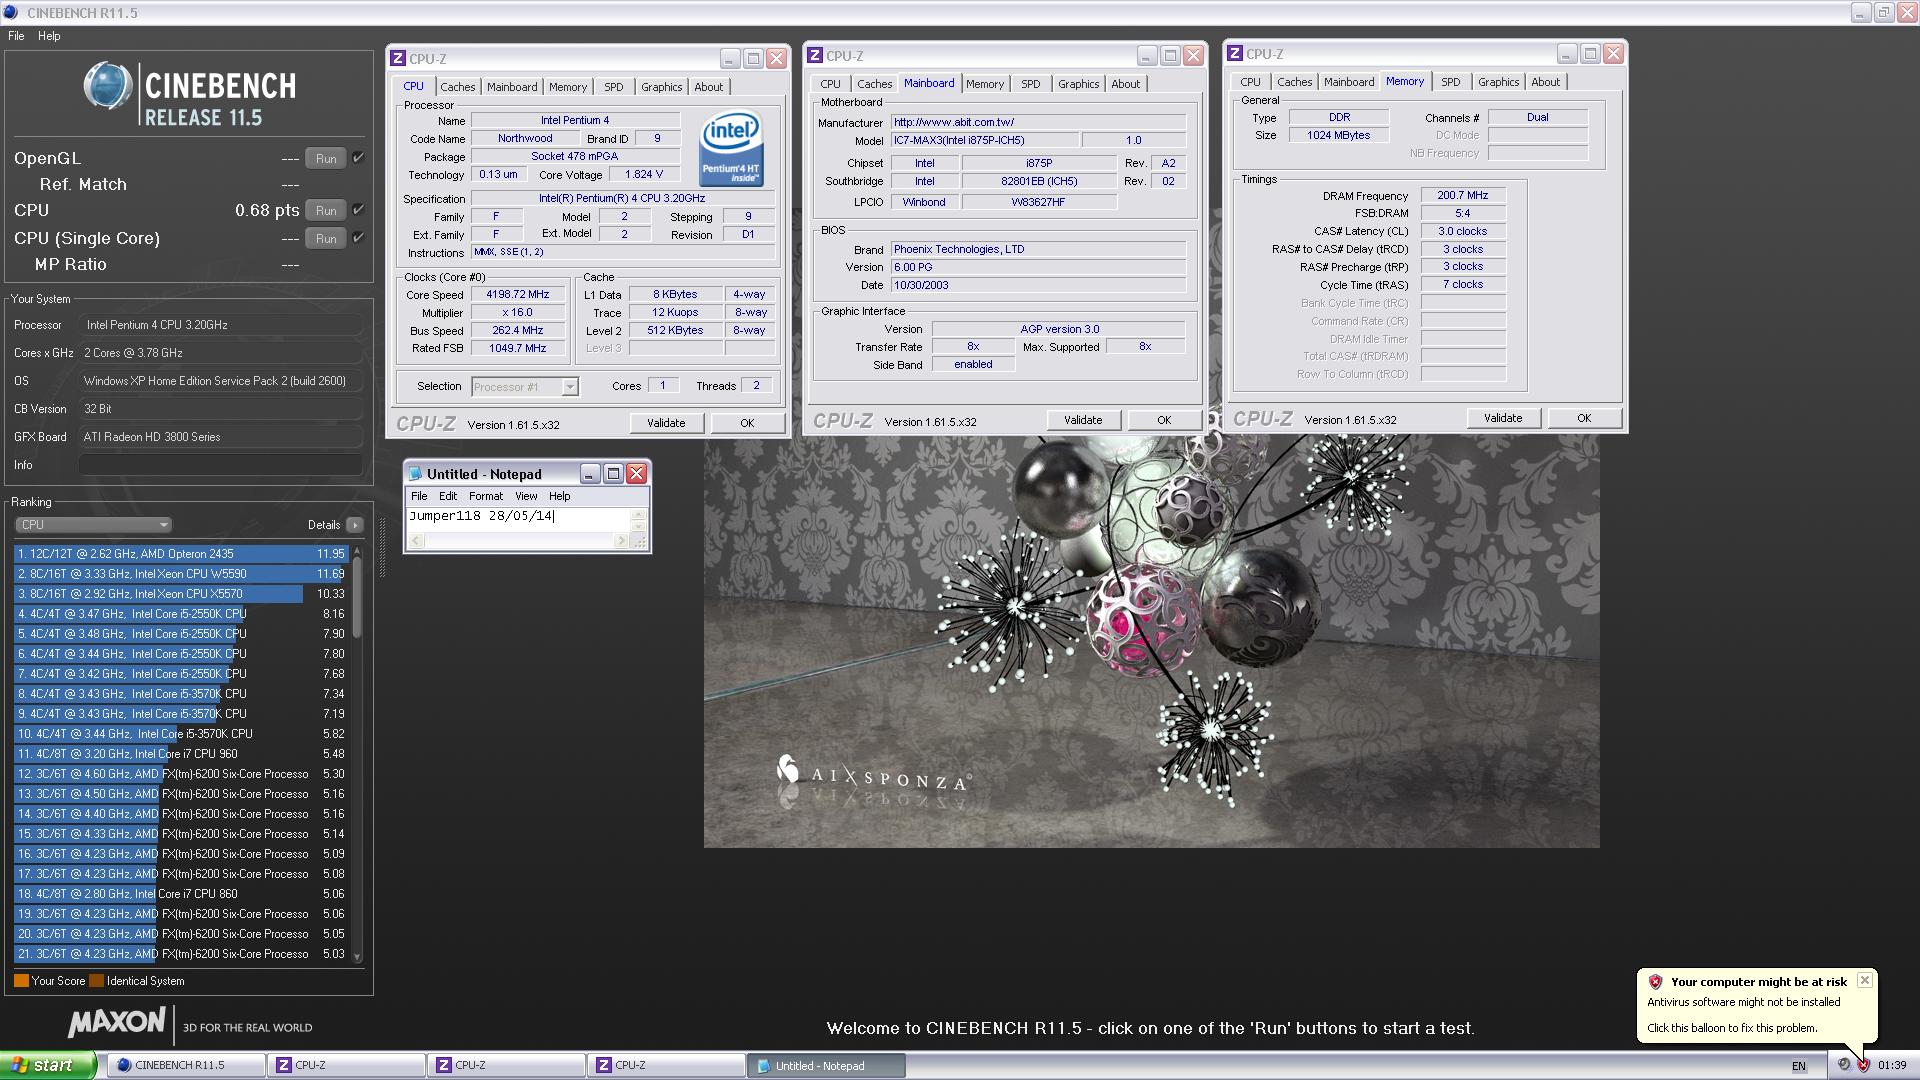Switch to Mainboard tab in Memory CPU-Z window
The image size is (1920, 1080).
click(x=1349, y=82)
